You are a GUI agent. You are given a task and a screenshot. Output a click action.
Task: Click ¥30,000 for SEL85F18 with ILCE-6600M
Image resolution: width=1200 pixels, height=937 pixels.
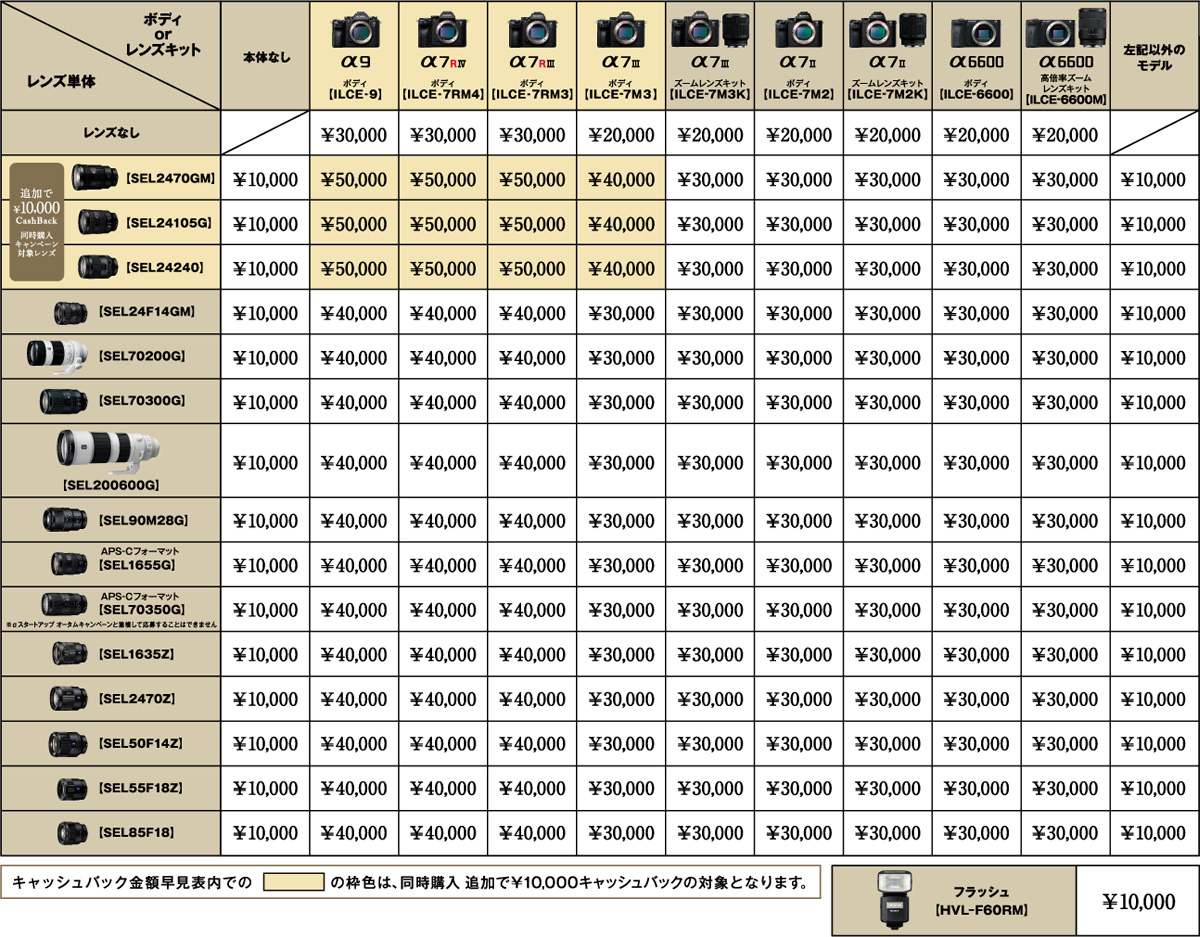[x=1065, y=833]
